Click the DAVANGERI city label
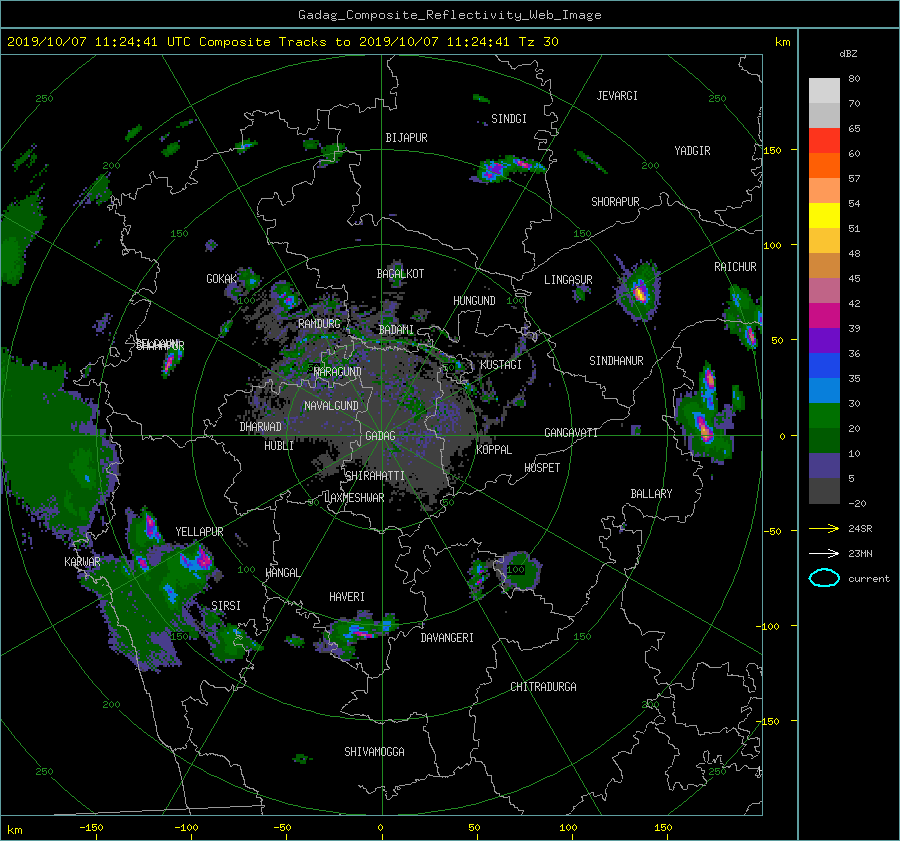This screenshot has height=841, width=900. [x=447, y=638]
